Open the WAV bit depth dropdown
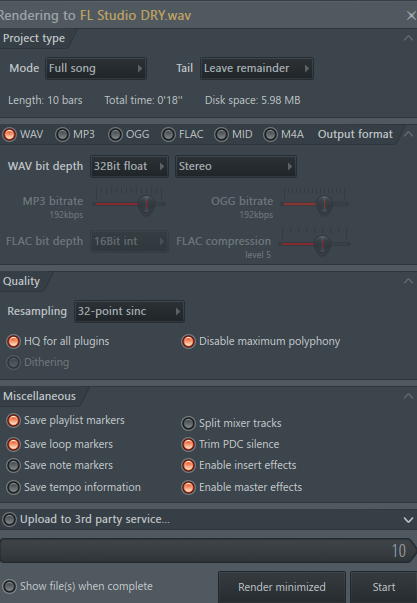Viewport: 417px width, 603px height. (129, 167)
